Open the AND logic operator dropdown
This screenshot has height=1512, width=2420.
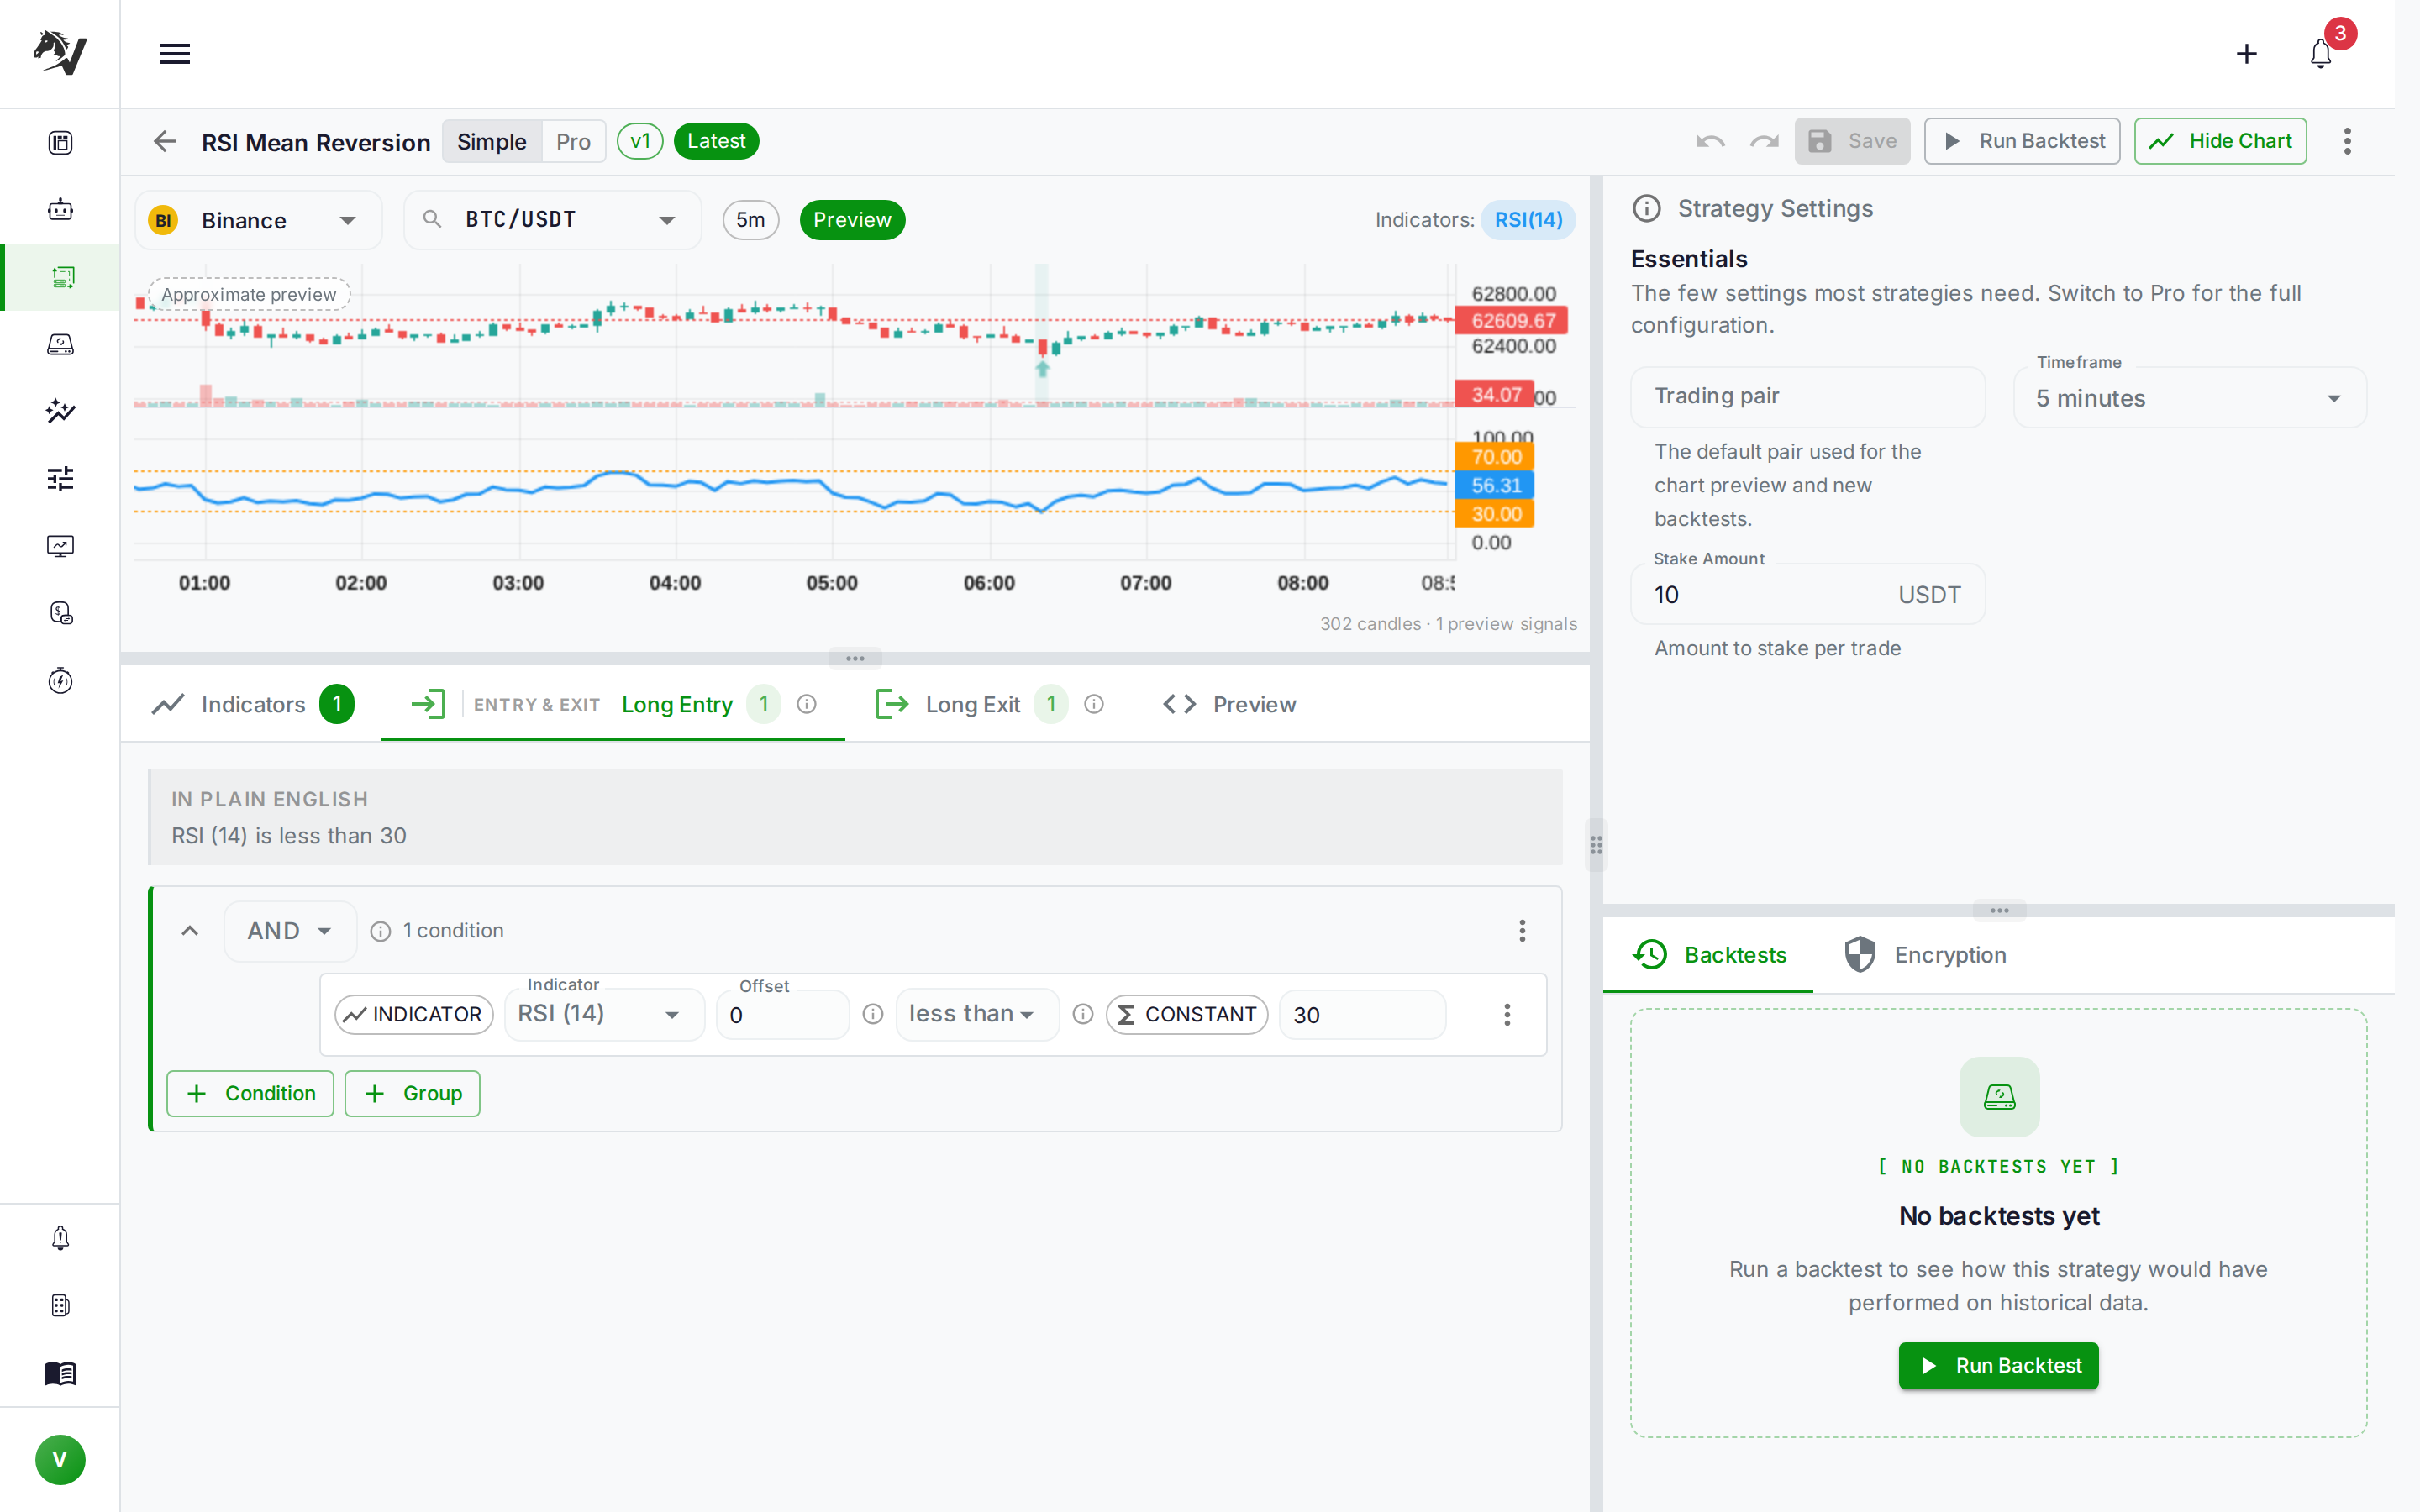click(290, 931)
